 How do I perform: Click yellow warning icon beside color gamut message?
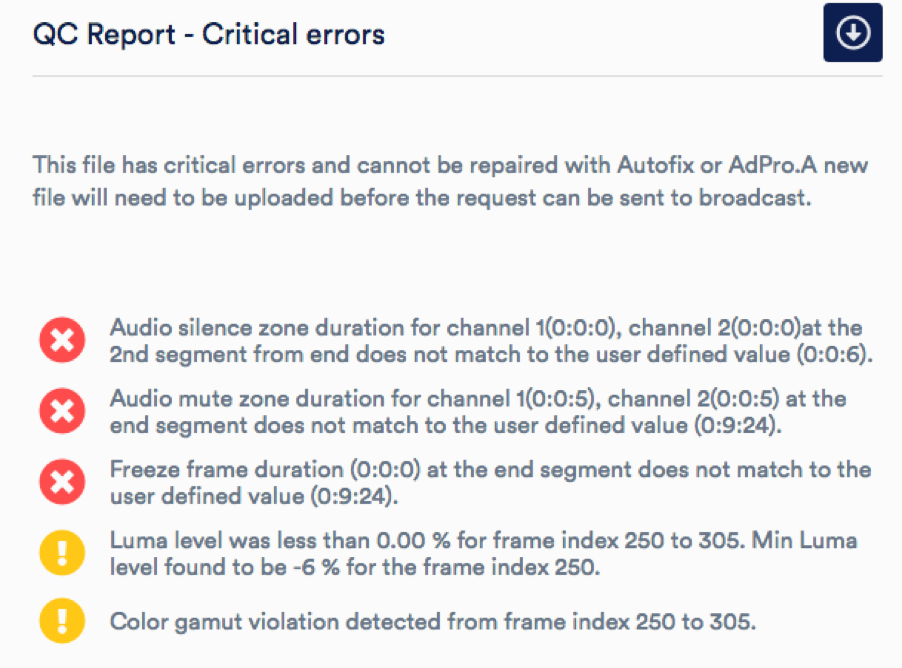coord(62,620)
